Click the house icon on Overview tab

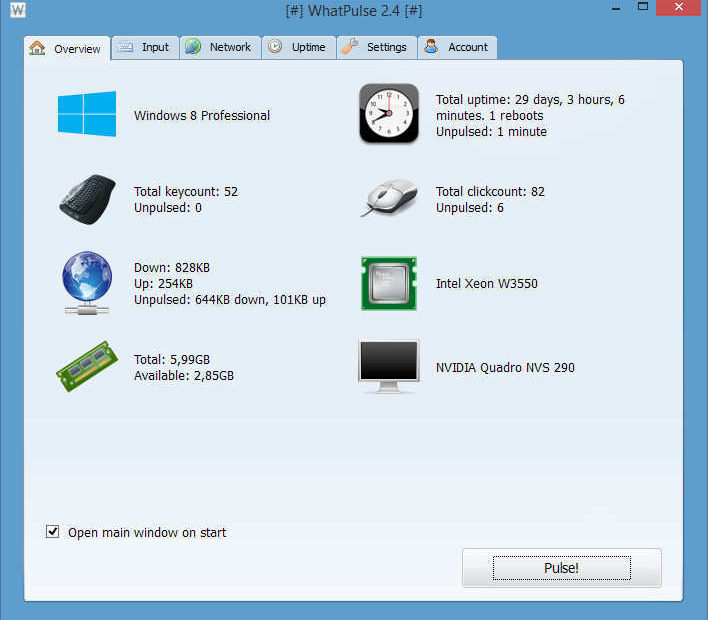coord(37,47)
